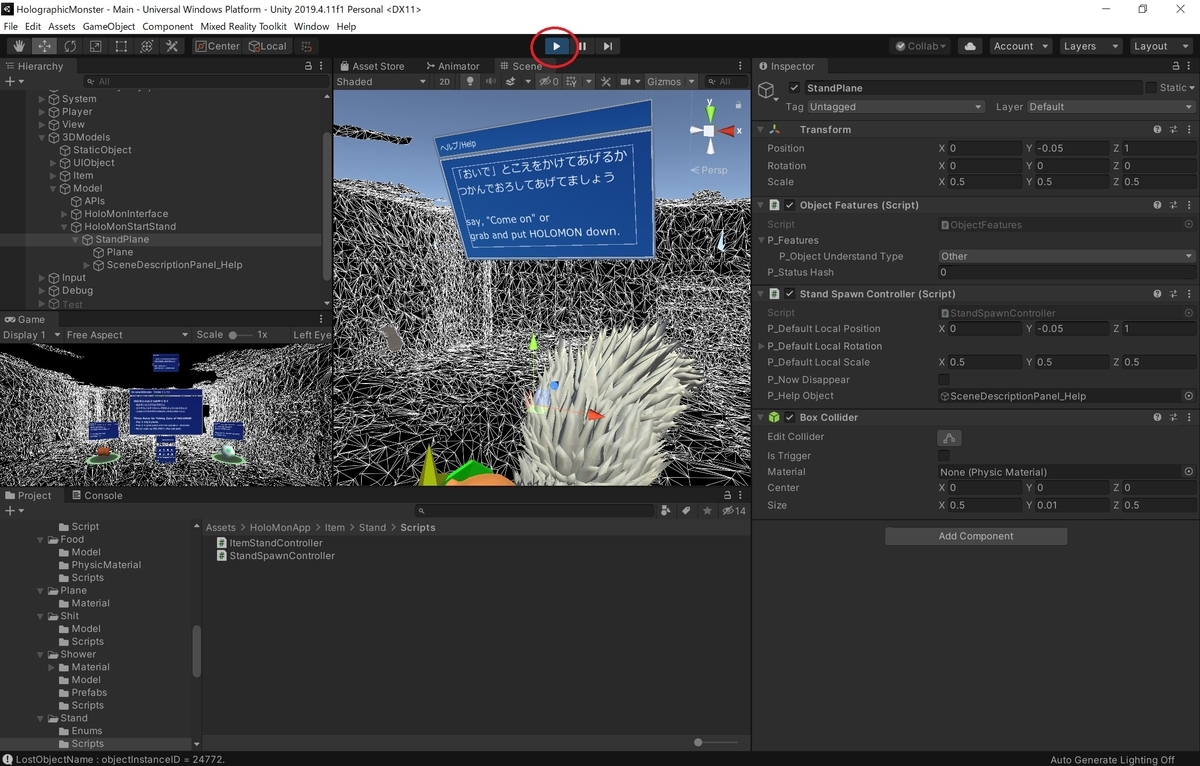This screenshot has width=1200, height=766.
Task: Select the Scale tool
Action: (x=95, y=46)
